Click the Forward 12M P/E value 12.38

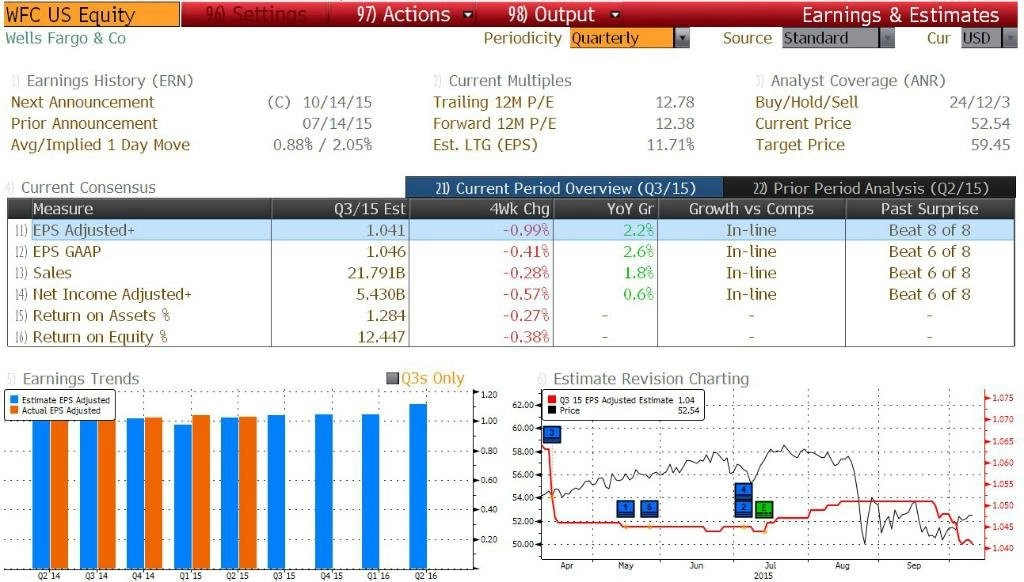675,123
